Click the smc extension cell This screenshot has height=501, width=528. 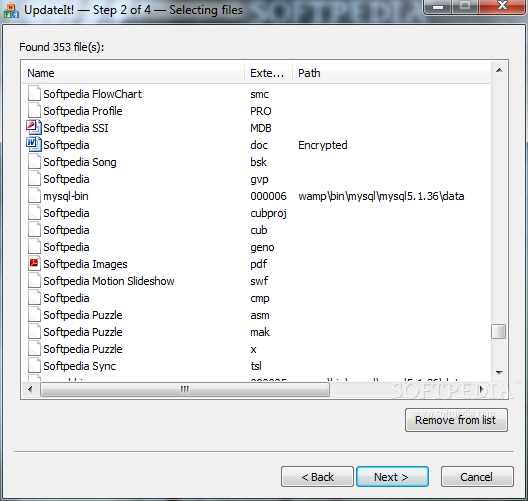(x=259, y=94)
